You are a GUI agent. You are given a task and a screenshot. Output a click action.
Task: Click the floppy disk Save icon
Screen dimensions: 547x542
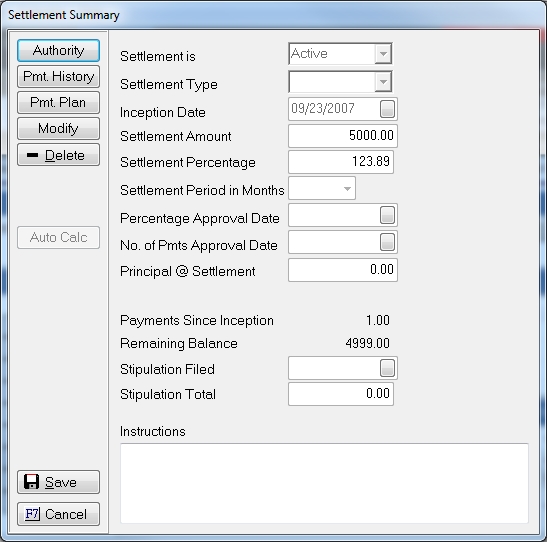point(31,482)
